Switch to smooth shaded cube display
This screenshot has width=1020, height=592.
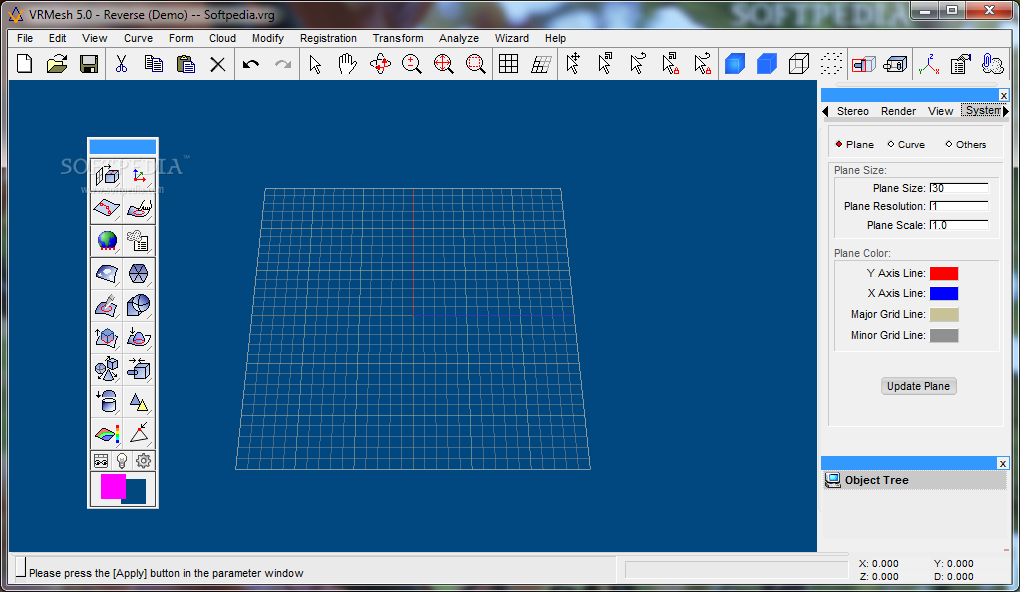734,64
